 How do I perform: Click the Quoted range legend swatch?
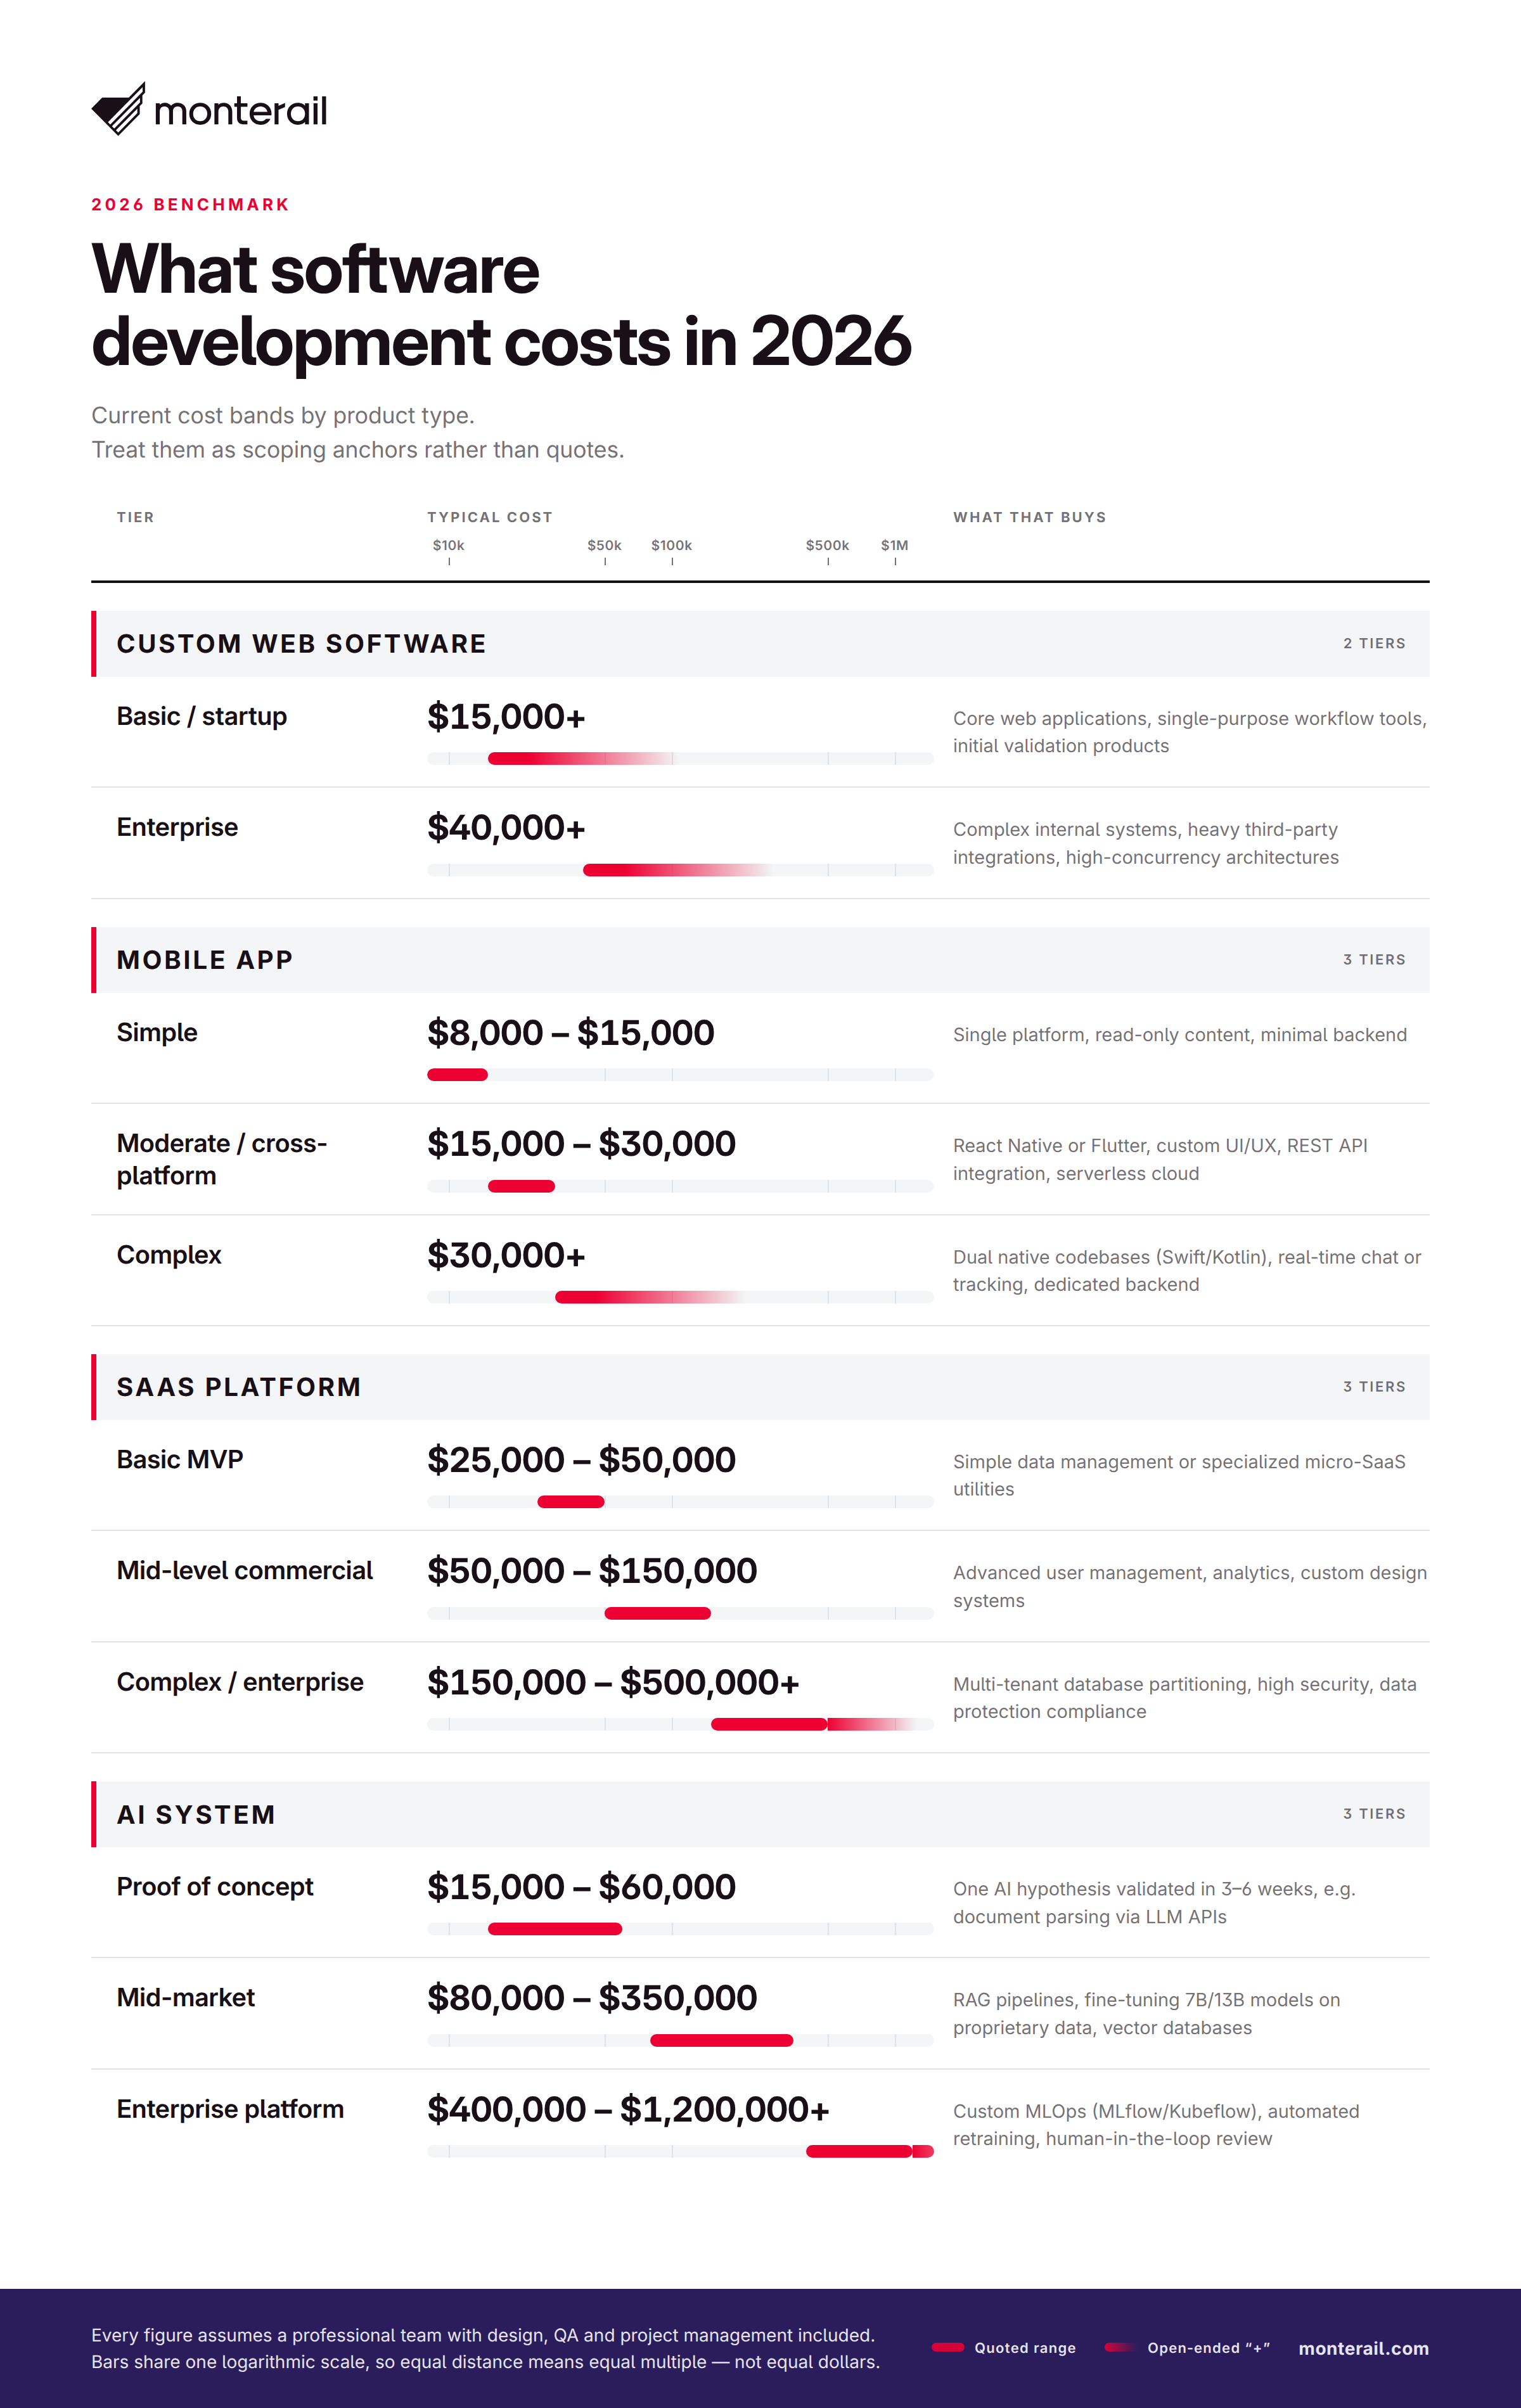[x=948, y=2347]
